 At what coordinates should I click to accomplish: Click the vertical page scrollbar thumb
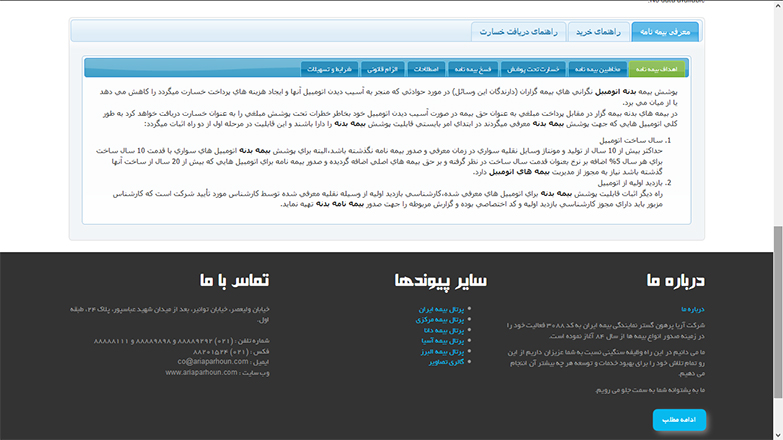pyautogui.click(x=778, y=312)
